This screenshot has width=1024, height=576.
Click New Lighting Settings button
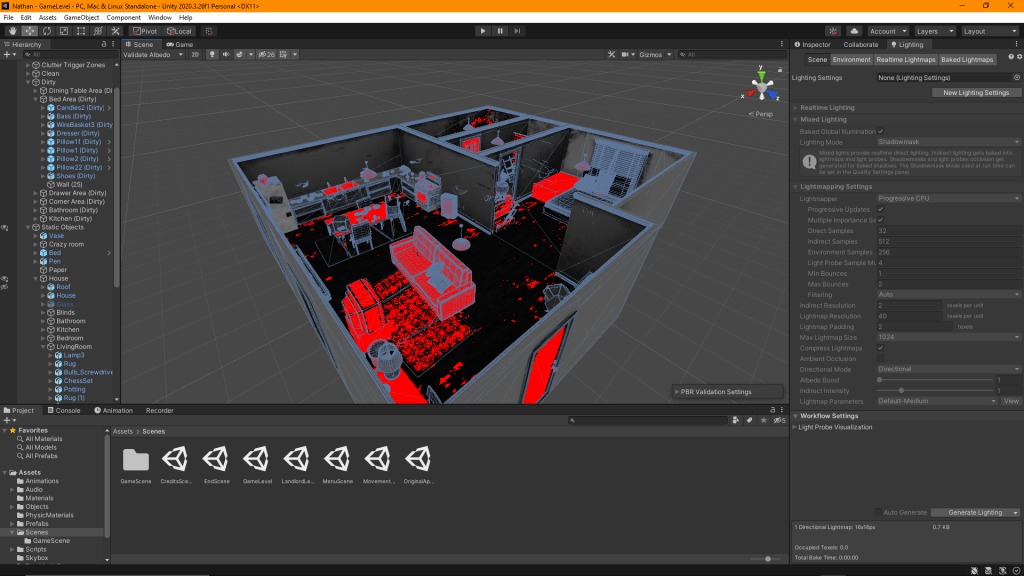pyautogui.click(x=976, y=92)
